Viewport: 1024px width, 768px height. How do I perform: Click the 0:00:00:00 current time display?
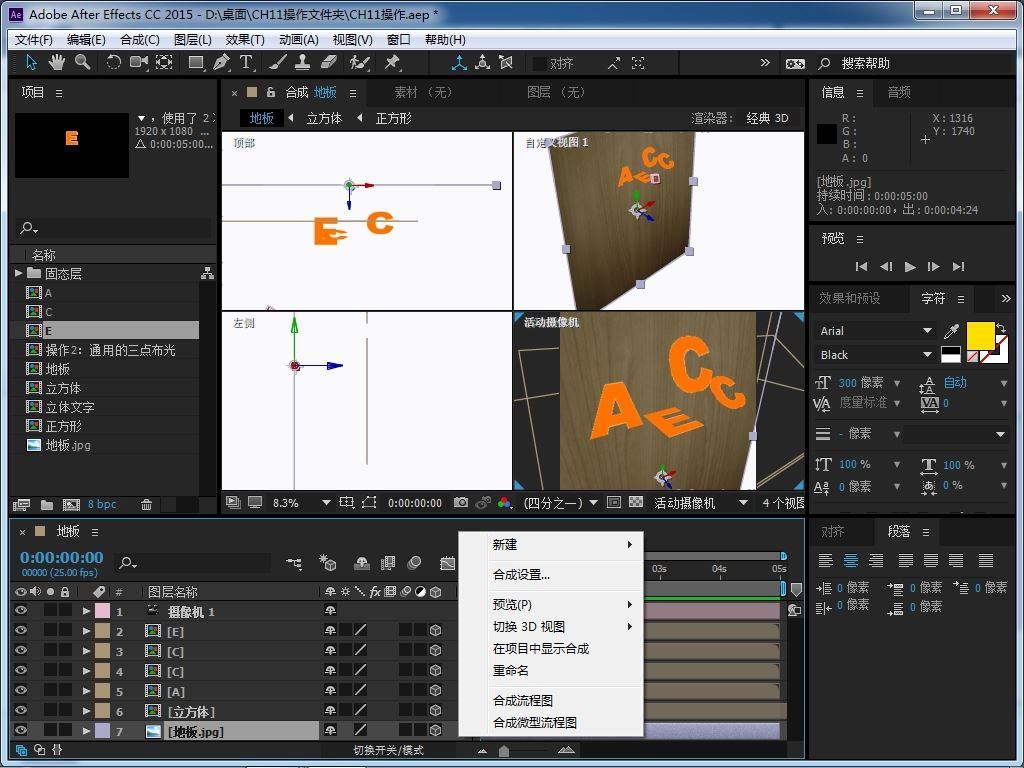tap(61, 558)
